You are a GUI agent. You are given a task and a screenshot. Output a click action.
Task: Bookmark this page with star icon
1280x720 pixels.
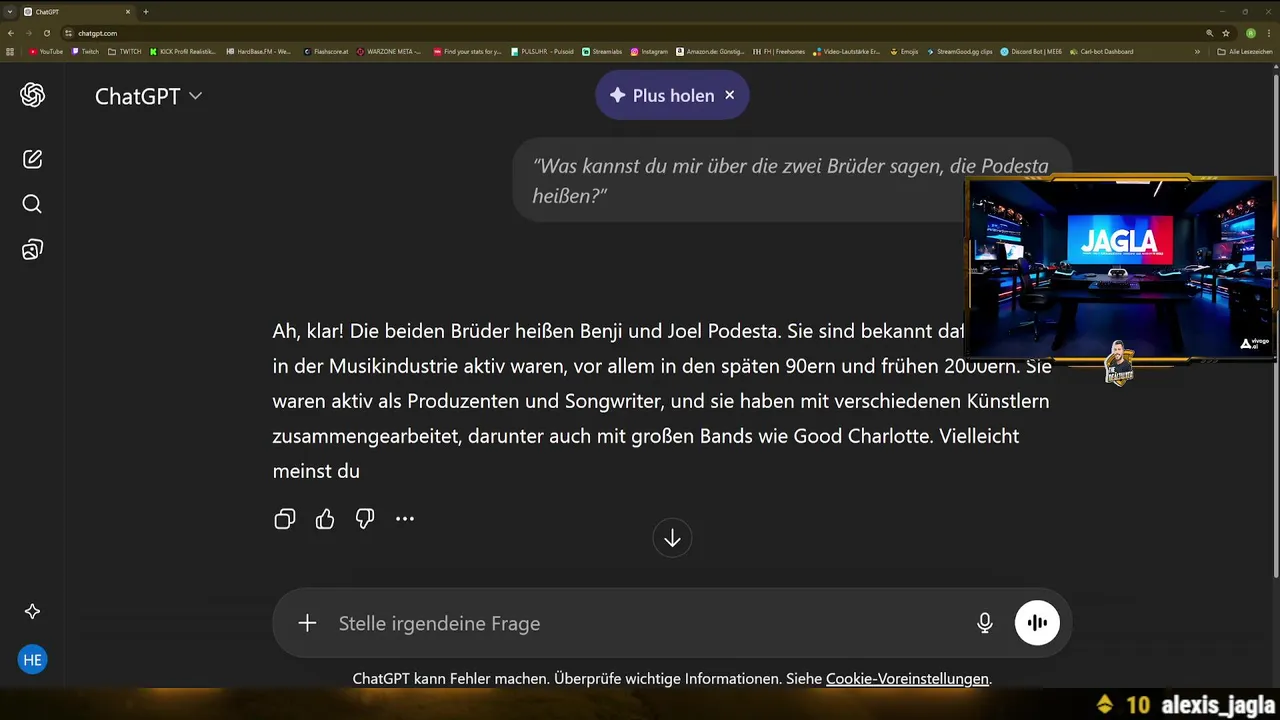coord(1226,33)
